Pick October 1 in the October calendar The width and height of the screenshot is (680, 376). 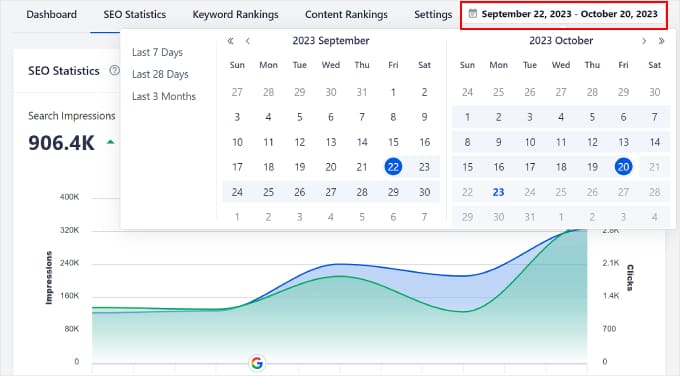point(467,117)
